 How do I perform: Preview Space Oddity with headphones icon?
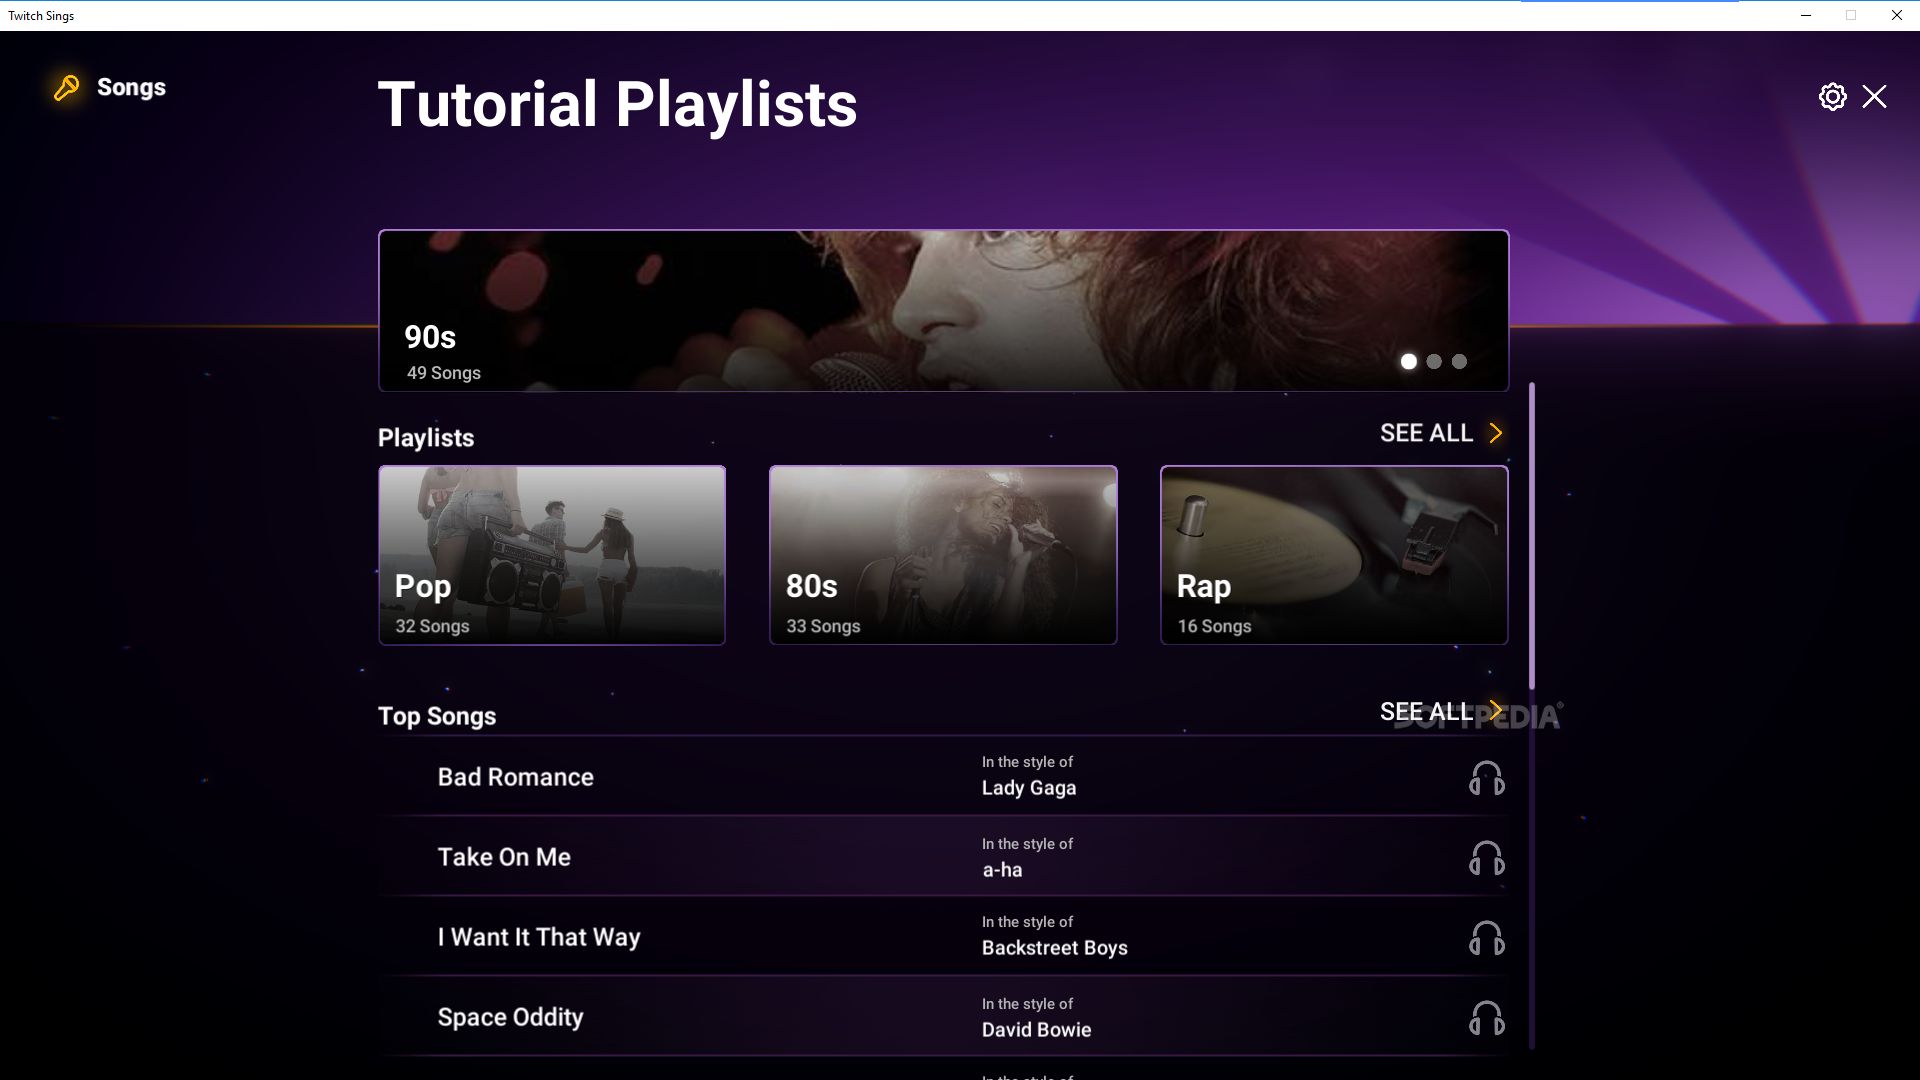coord(1486,1018)
